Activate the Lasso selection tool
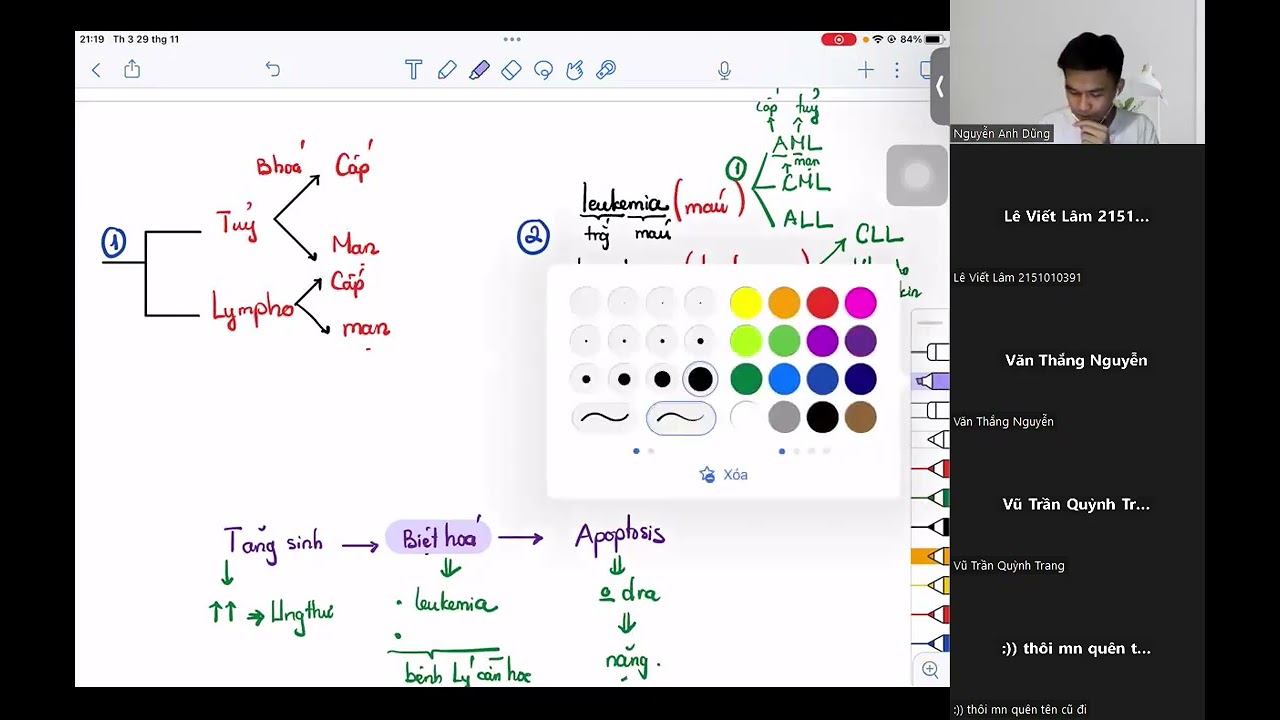1280x720 pixels. coord(543,70)
